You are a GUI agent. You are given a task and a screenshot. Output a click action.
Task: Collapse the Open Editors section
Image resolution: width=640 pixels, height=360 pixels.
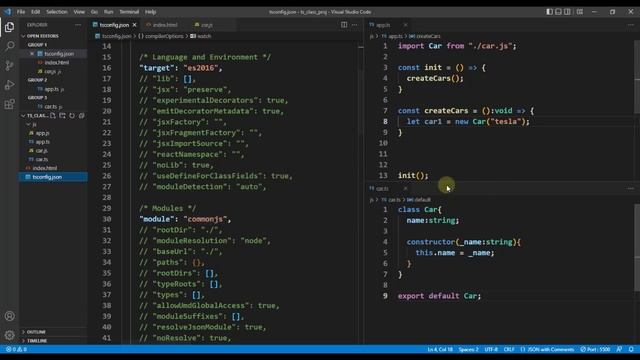click(42, 36)
